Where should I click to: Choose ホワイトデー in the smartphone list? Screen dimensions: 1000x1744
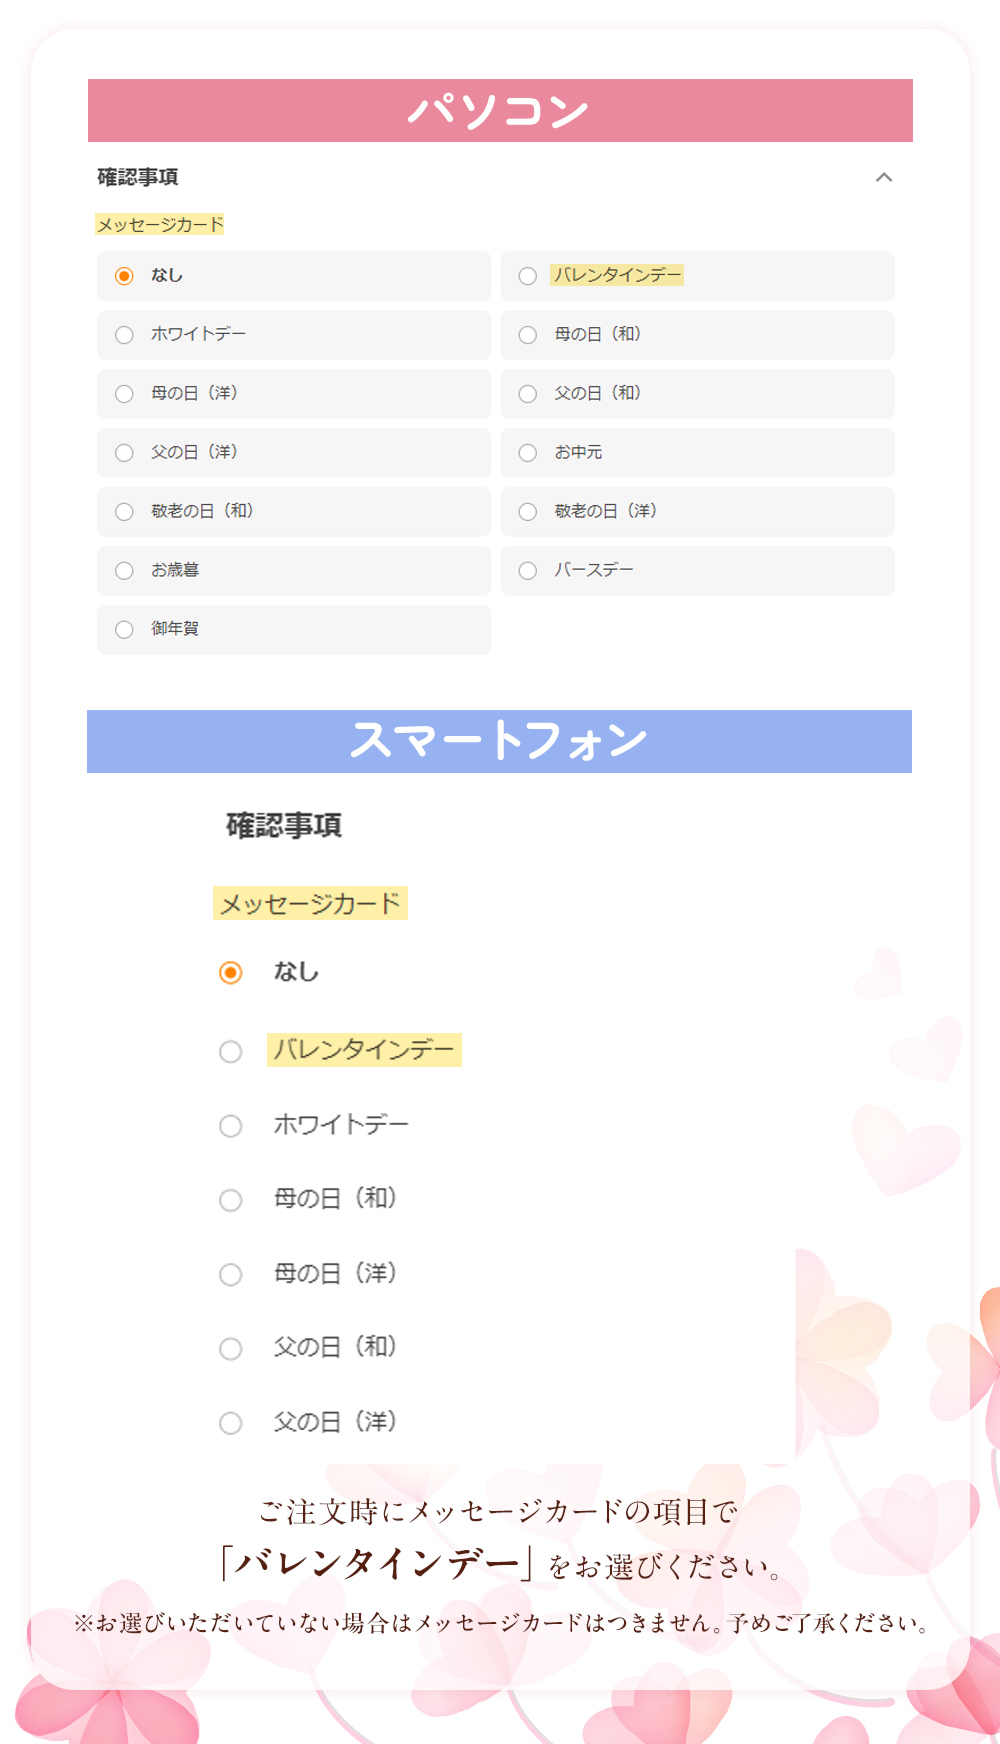click(x=231, y=1126)
